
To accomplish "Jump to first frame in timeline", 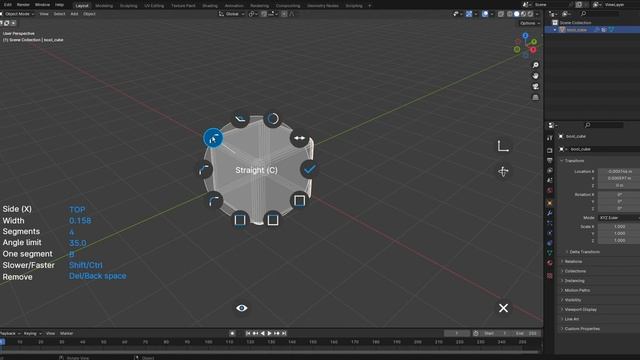I will click(x=248, y=333).
